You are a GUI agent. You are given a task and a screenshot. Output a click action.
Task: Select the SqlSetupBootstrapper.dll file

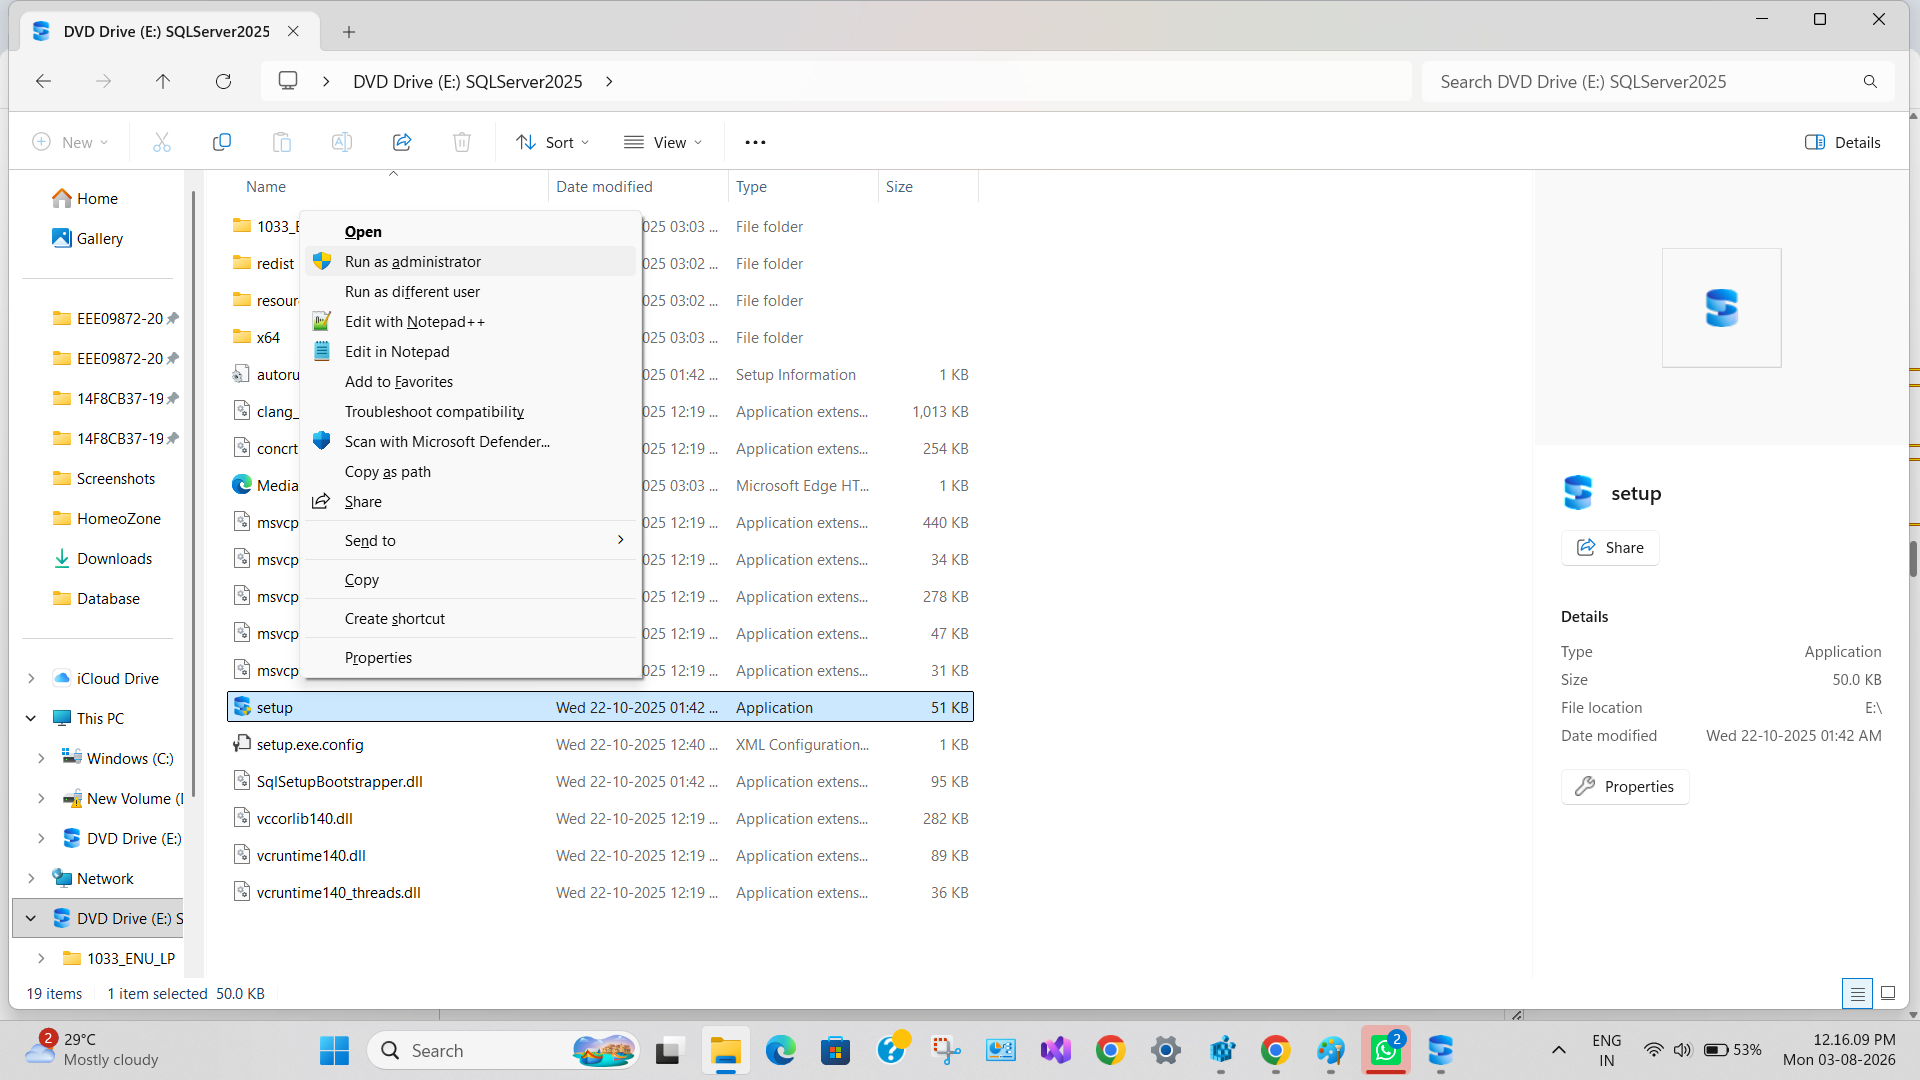tap(600, 781)
